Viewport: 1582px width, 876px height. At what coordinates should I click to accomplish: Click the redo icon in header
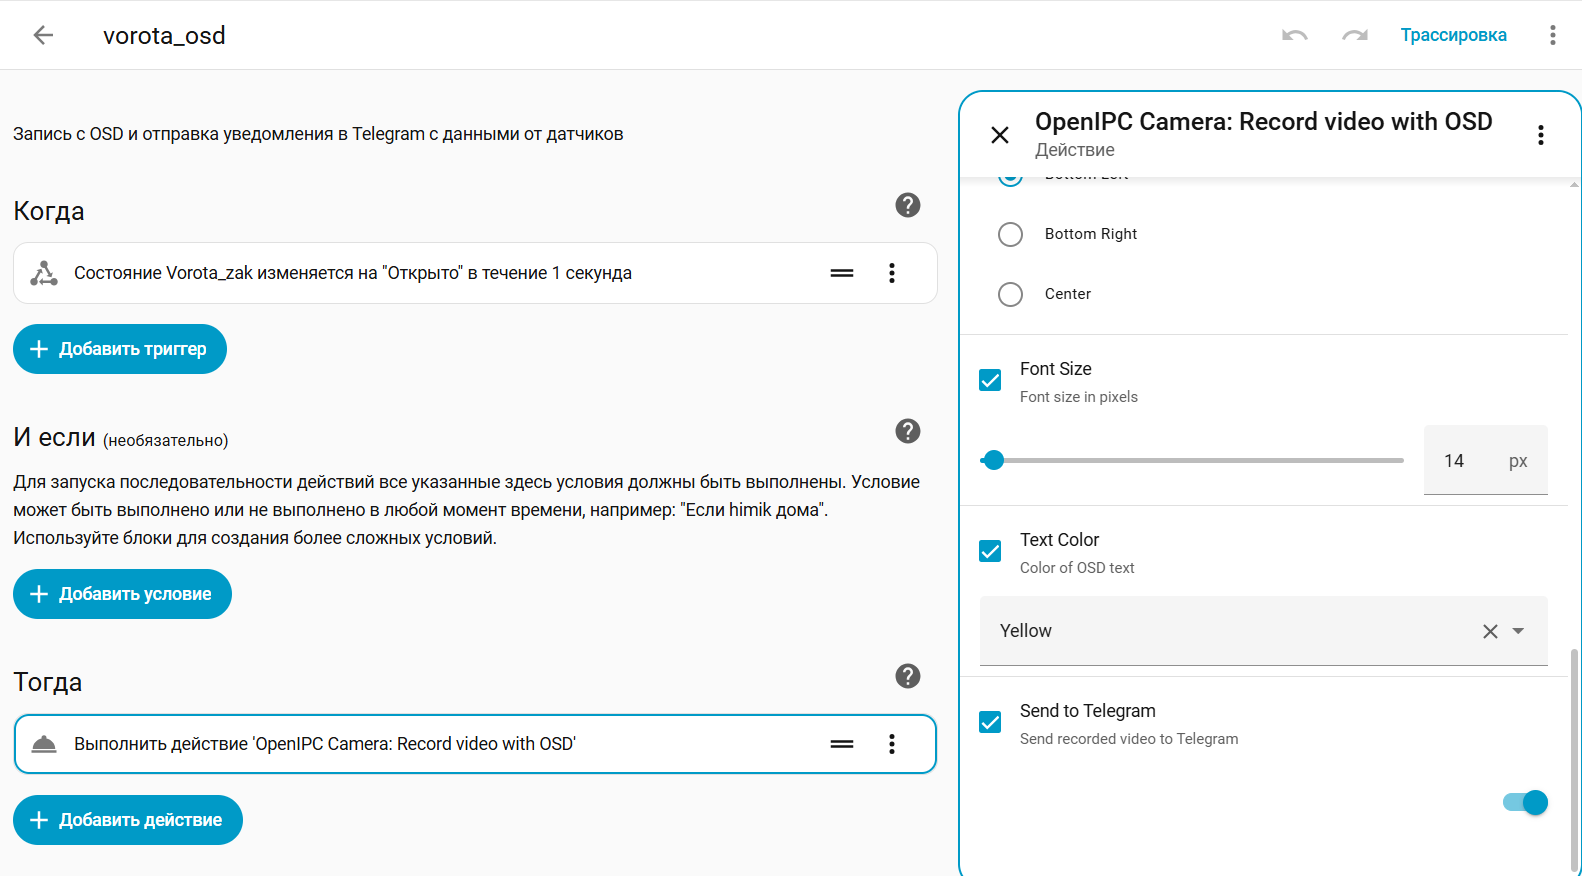coord(1355,35)
